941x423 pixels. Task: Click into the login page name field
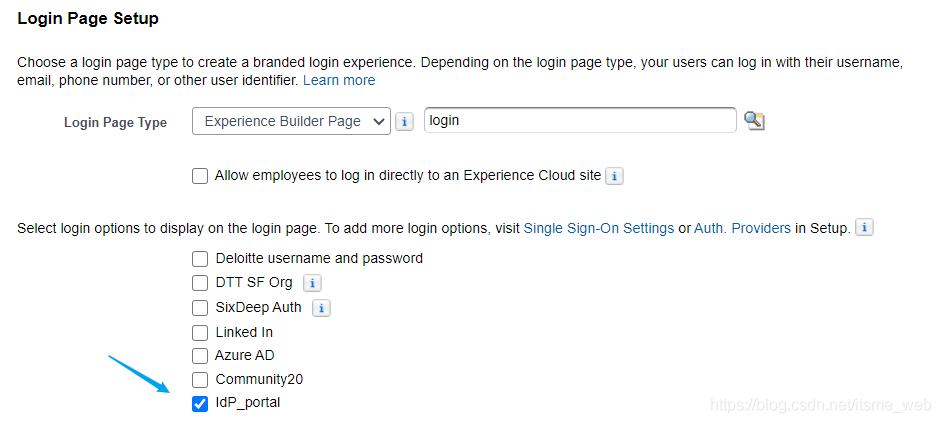580,120
